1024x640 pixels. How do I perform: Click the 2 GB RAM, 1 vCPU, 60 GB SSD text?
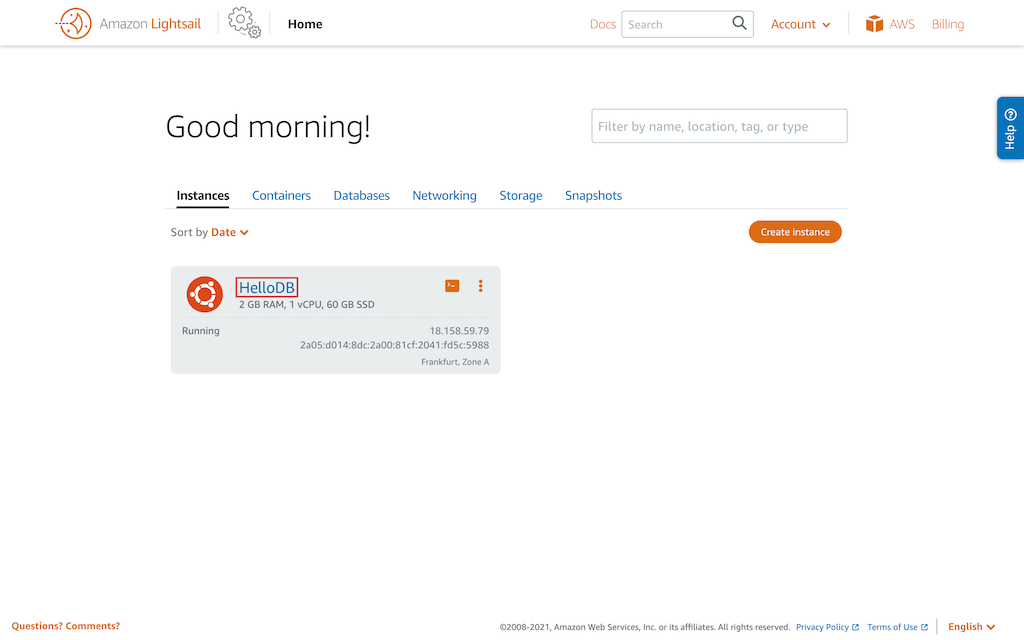pyautogui.click(x=306, y=304)
